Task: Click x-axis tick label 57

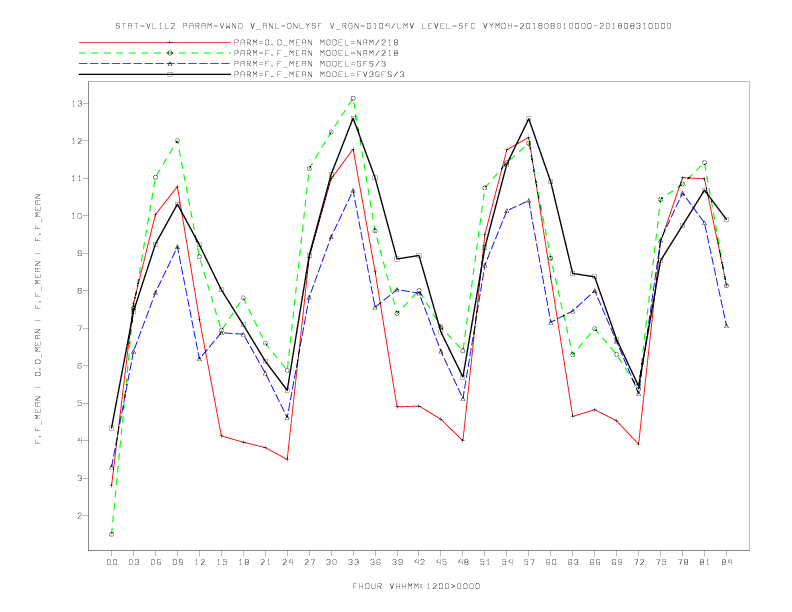Action: (529, 562)
